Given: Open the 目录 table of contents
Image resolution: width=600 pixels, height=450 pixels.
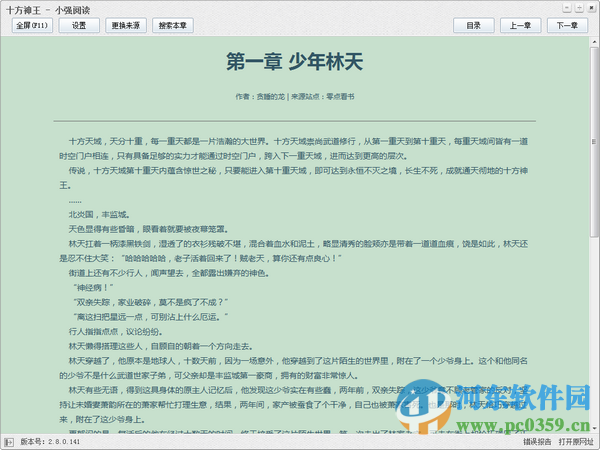Looking at the screenshot, I should (473, 25).
